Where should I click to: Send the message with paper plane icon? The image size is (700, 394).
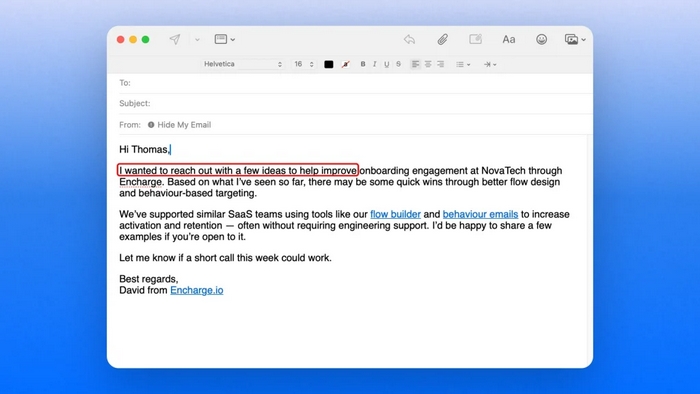point(175,39)
